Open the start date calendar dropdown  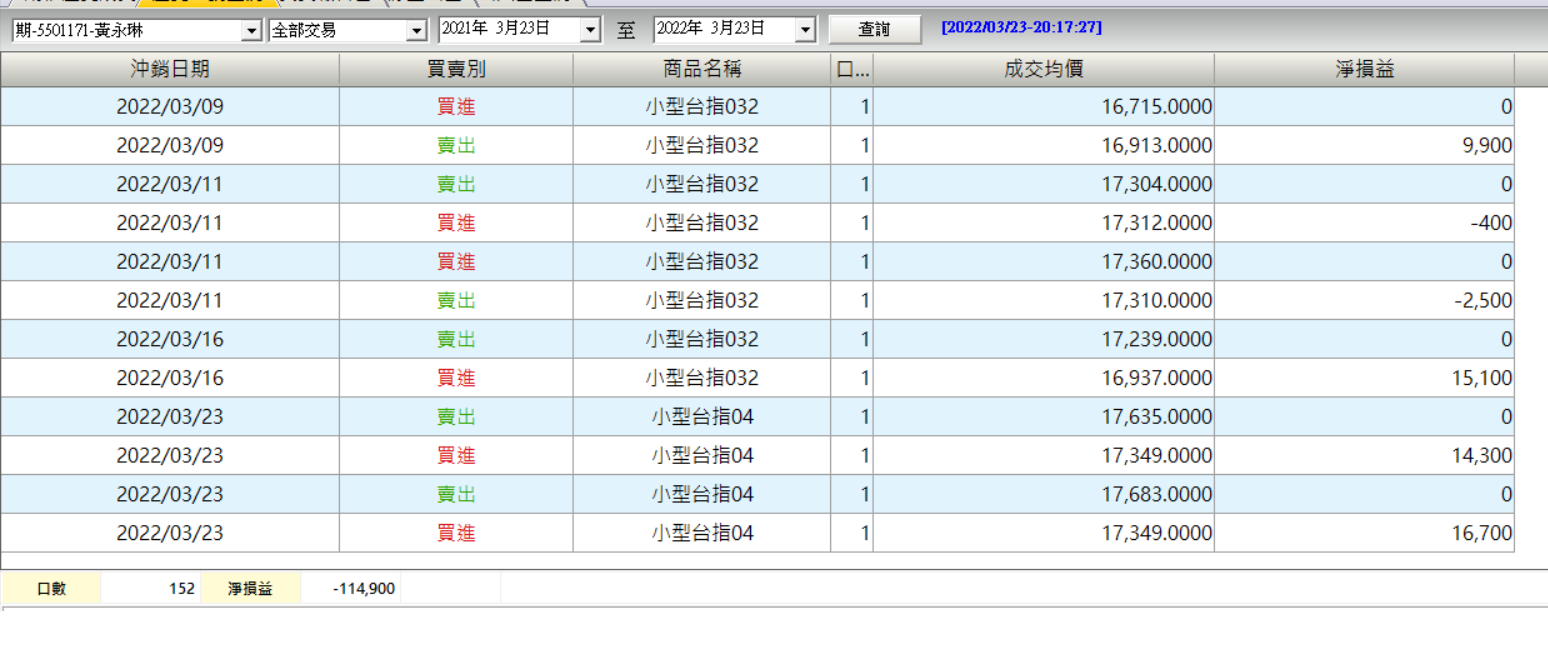(590, 31)
